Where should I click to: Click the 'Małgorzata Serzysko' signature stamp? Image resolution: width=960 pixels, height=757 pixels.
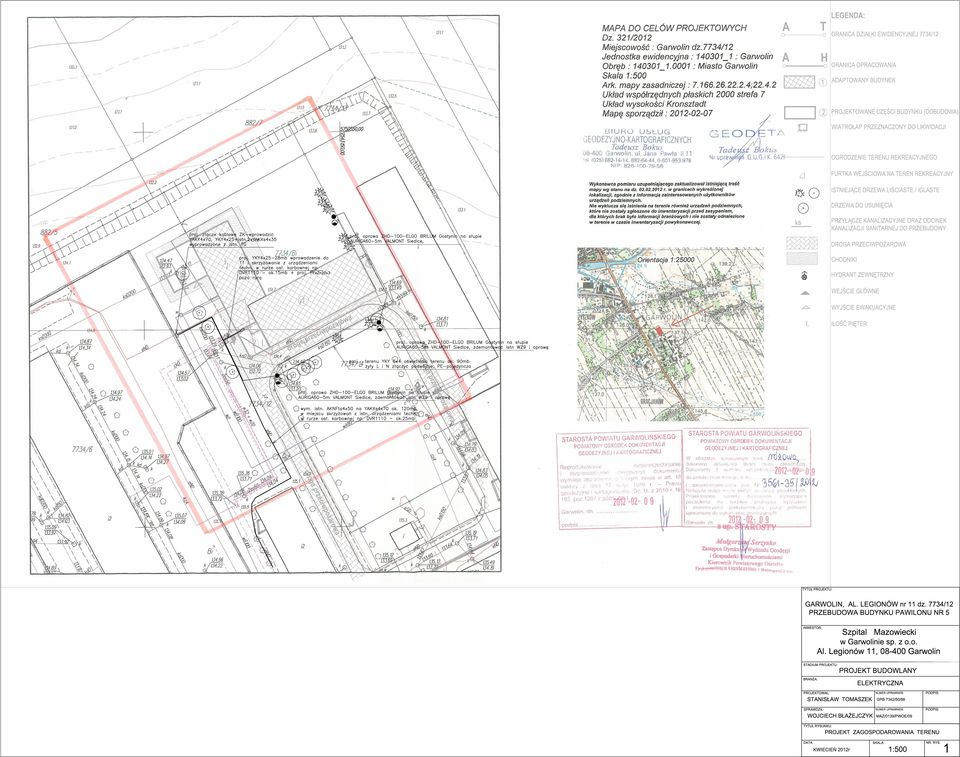744,555
